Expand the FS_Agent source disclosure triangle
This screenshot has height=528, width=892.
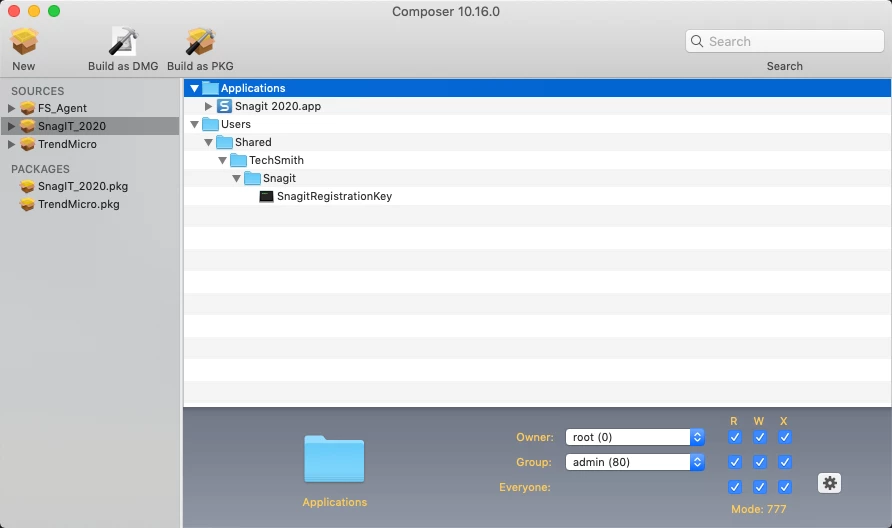tap(11, 108)
